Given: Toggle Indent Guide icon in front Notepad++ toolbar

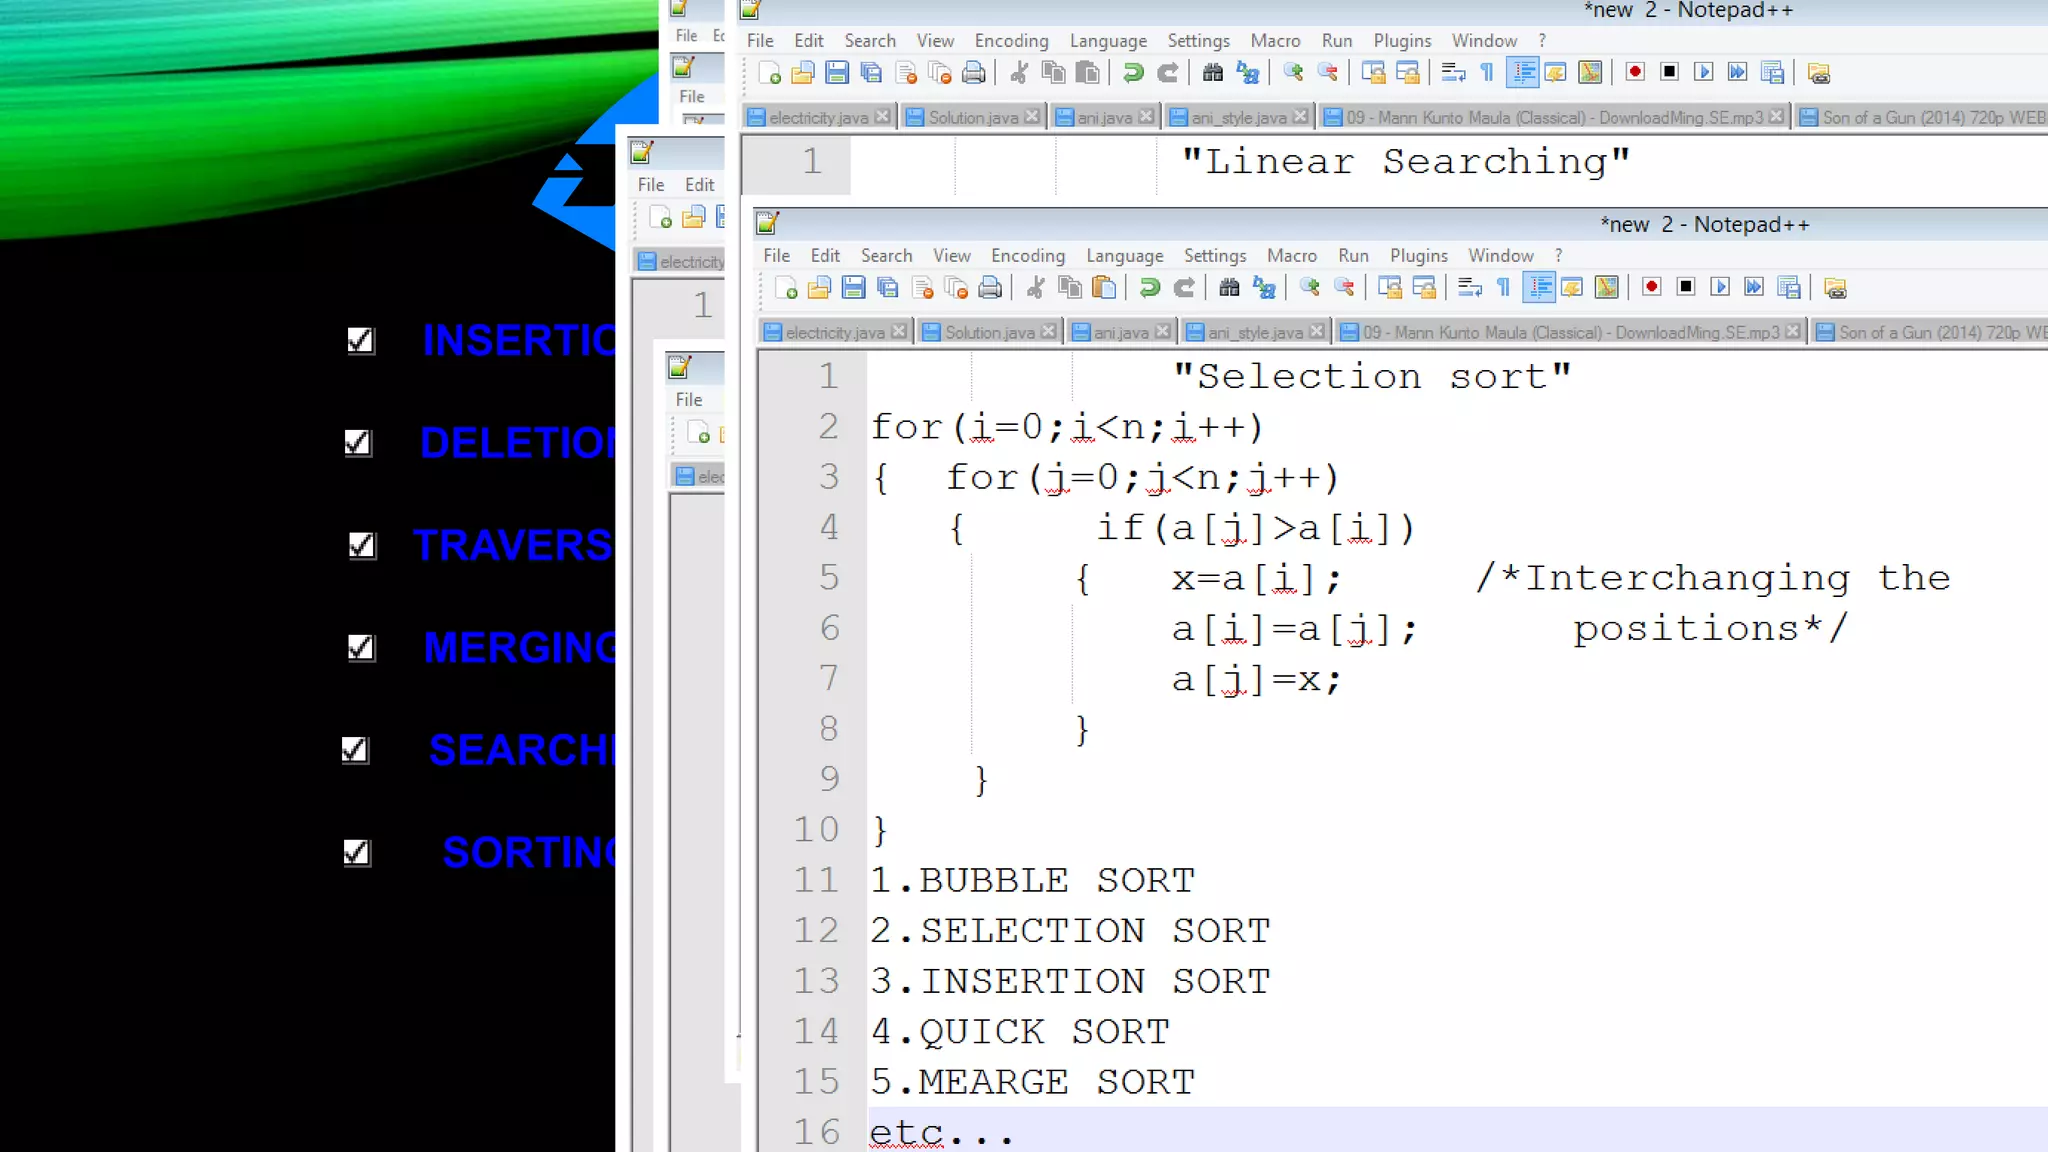Looking at the screenshot, I should 1539,288.
